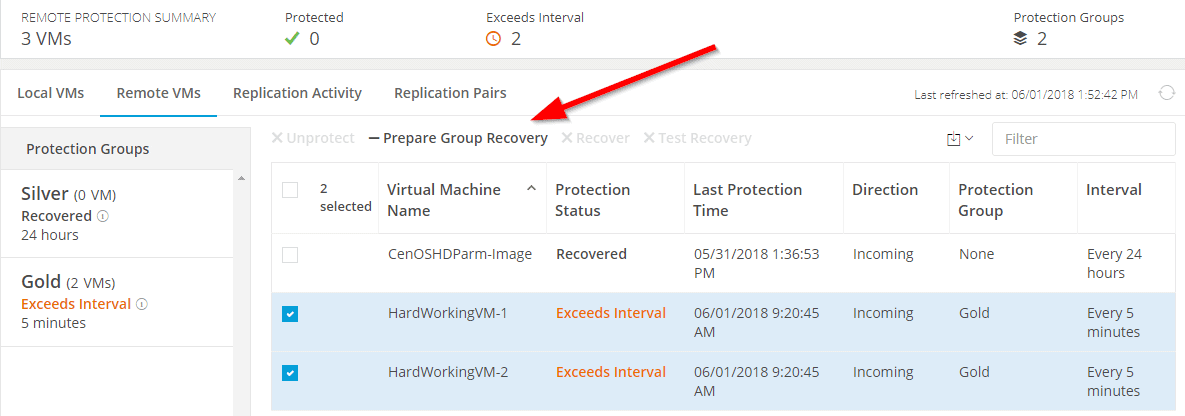Sort by Virtual Machine Name arrow

531,188
